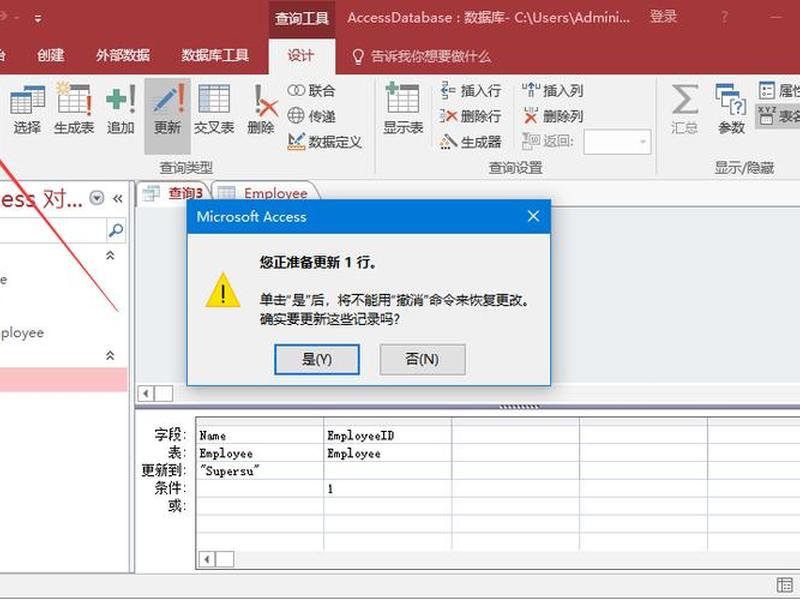Click Employee table cell under EmployeeID

click(388, 453)
